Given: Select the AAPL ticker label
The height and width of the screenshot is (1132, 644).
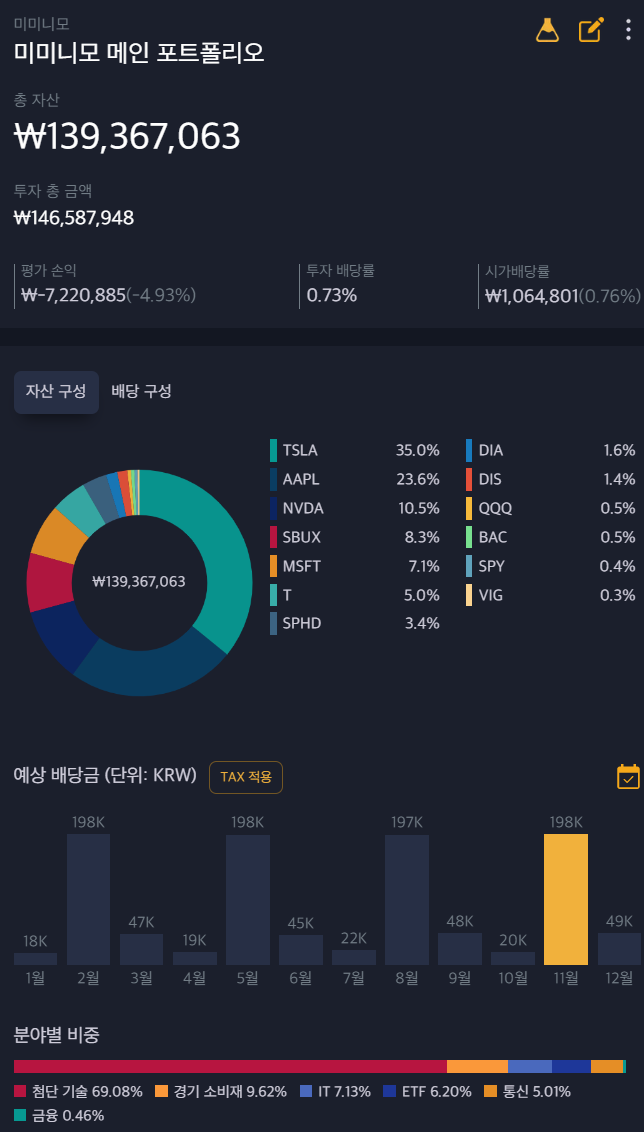Looking at the screenshot, I should pos(301,479).
